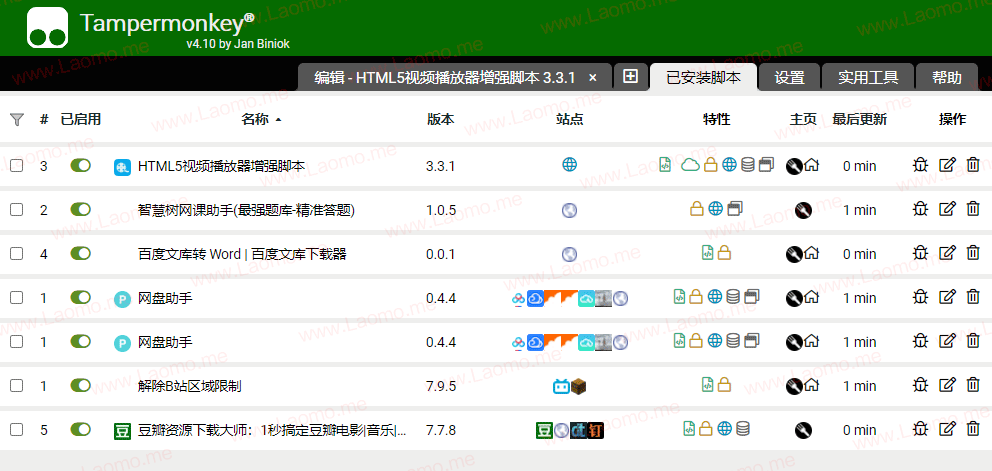Image resolution: width=992 pixels, height=471 pixels.
Task: Click debug bug icon for 解除B站区域限制
Action: [x=920, y=385]
